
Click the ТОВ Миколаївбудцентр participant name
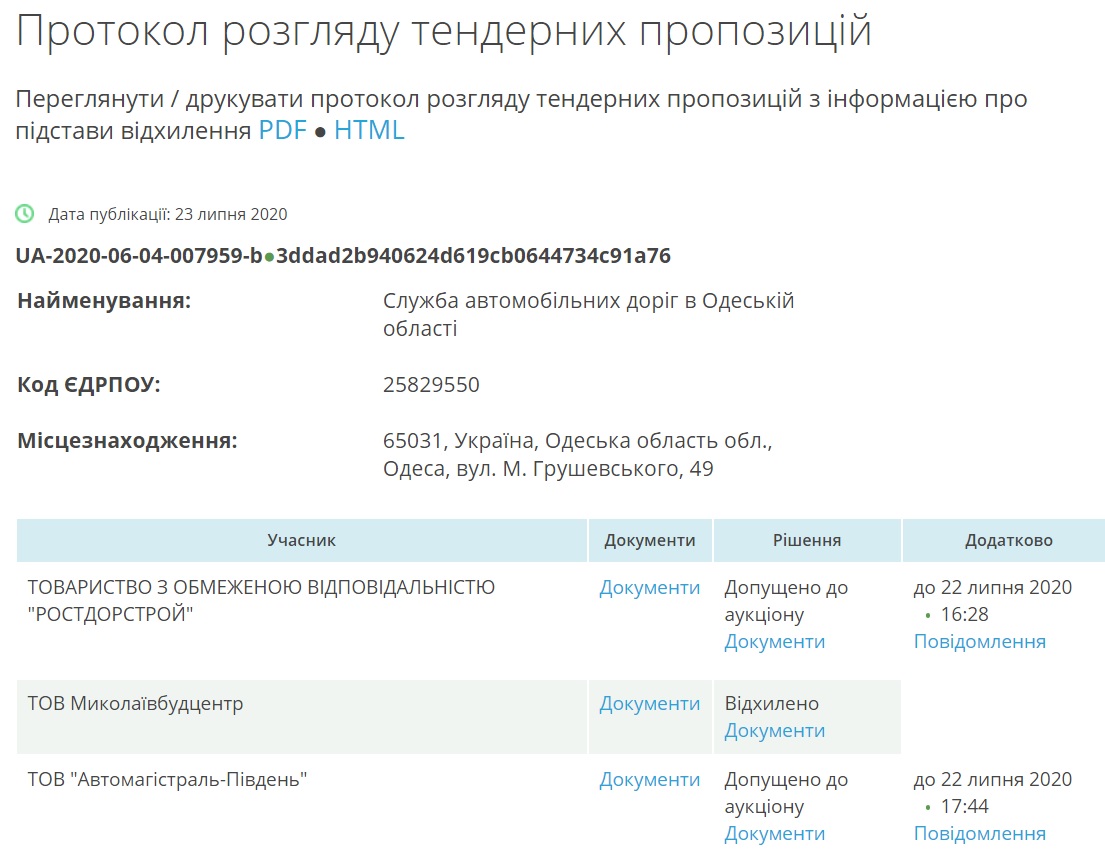[135, 704]
